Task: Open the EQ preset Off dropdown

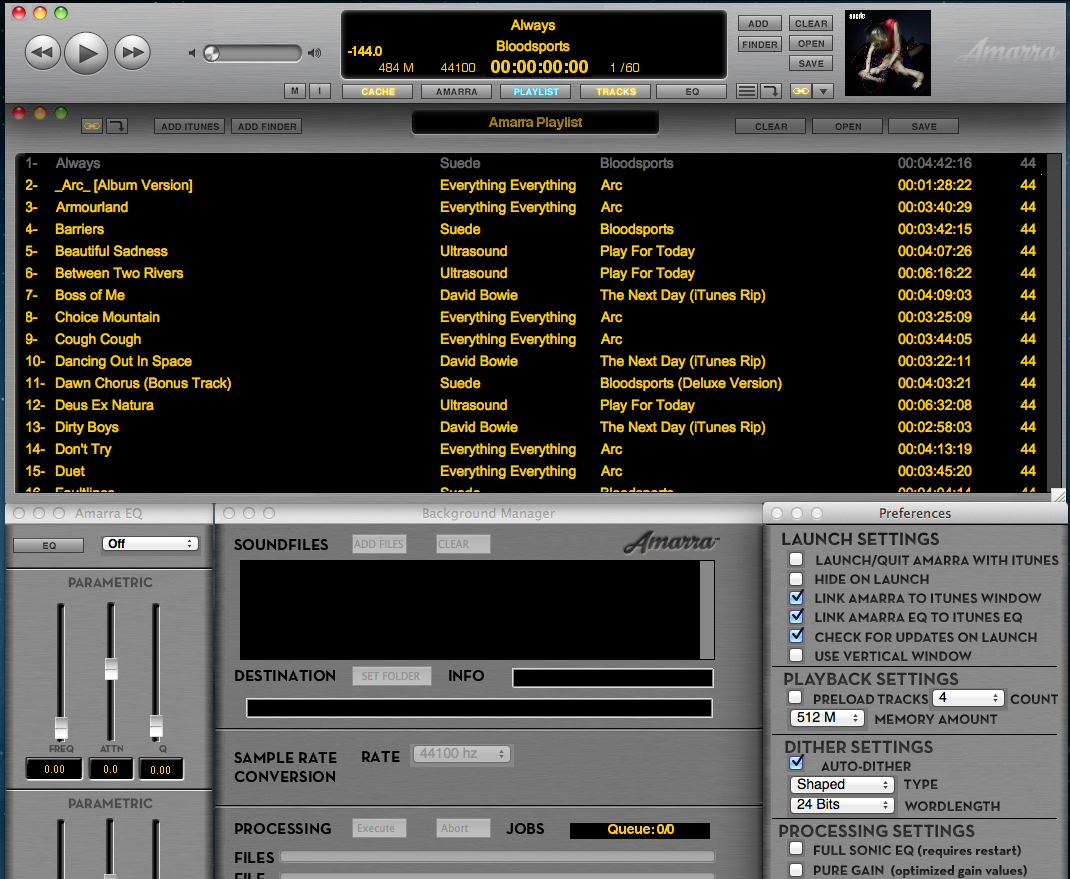Action: click(x=150, y=543)
